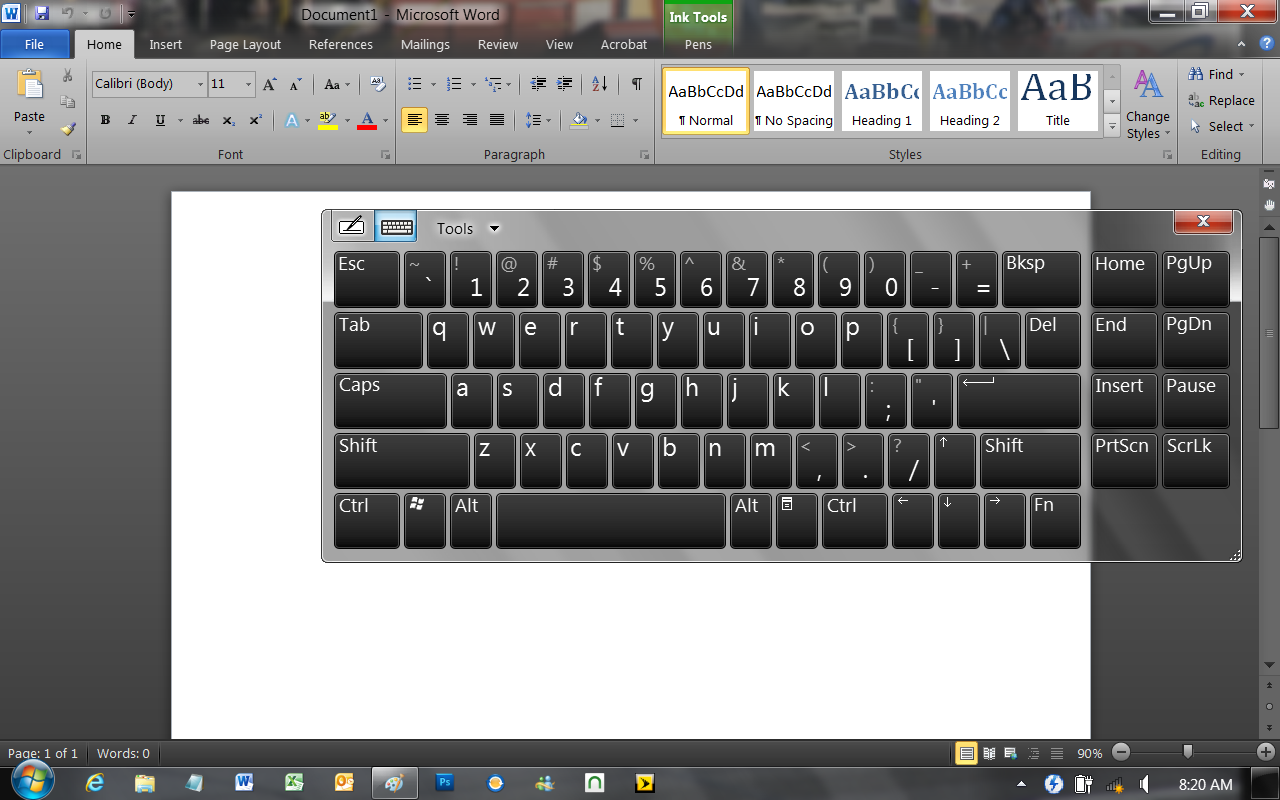This screenshot has height=800, width=1280.
Task: Open the Windows Start menu
Action: point(32,781)
